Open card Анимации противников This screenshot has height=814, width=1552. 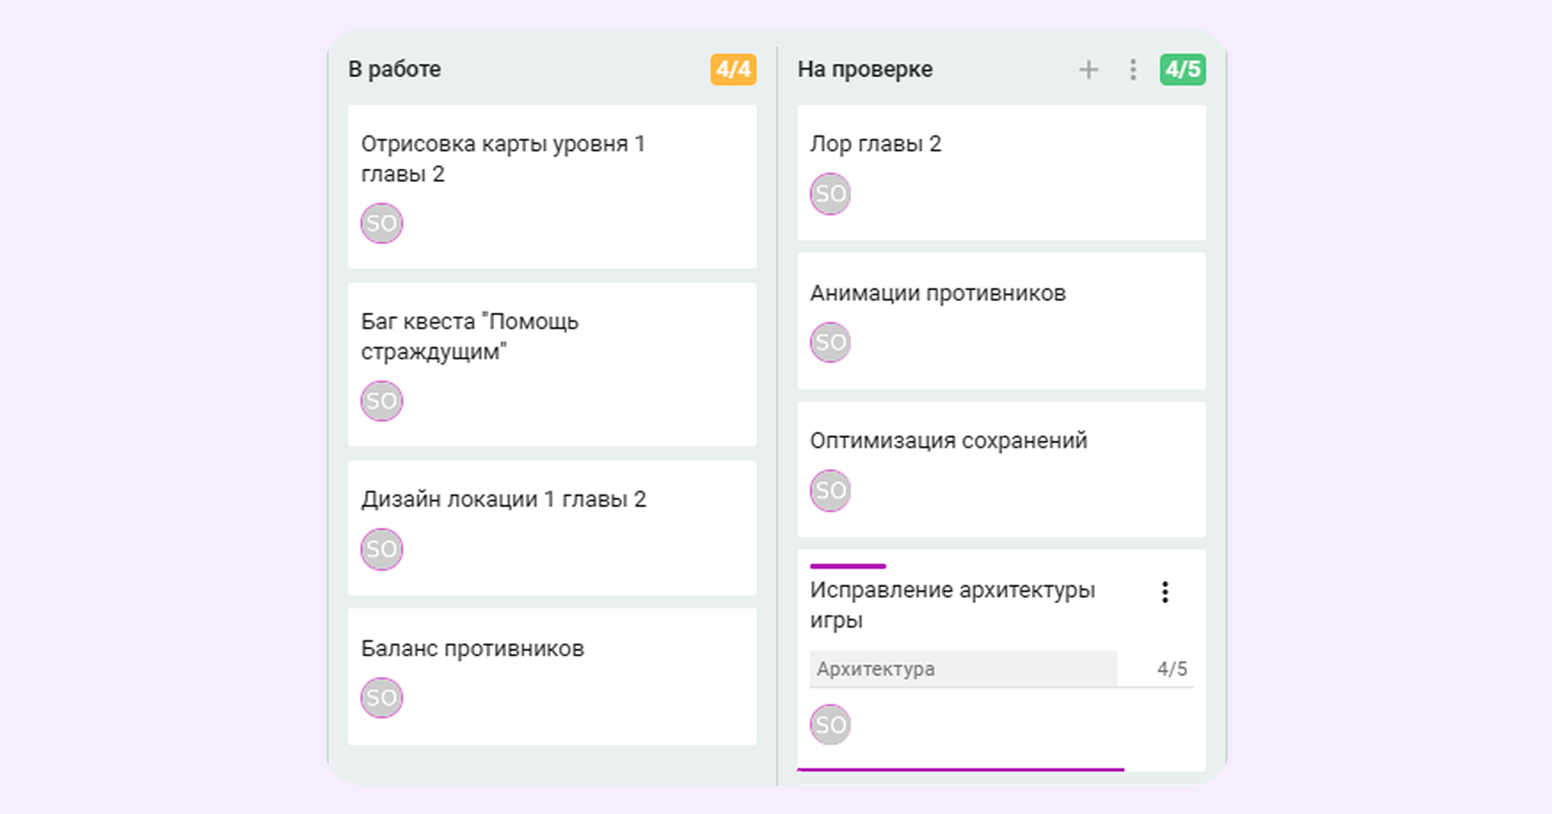coord(1001,321)
